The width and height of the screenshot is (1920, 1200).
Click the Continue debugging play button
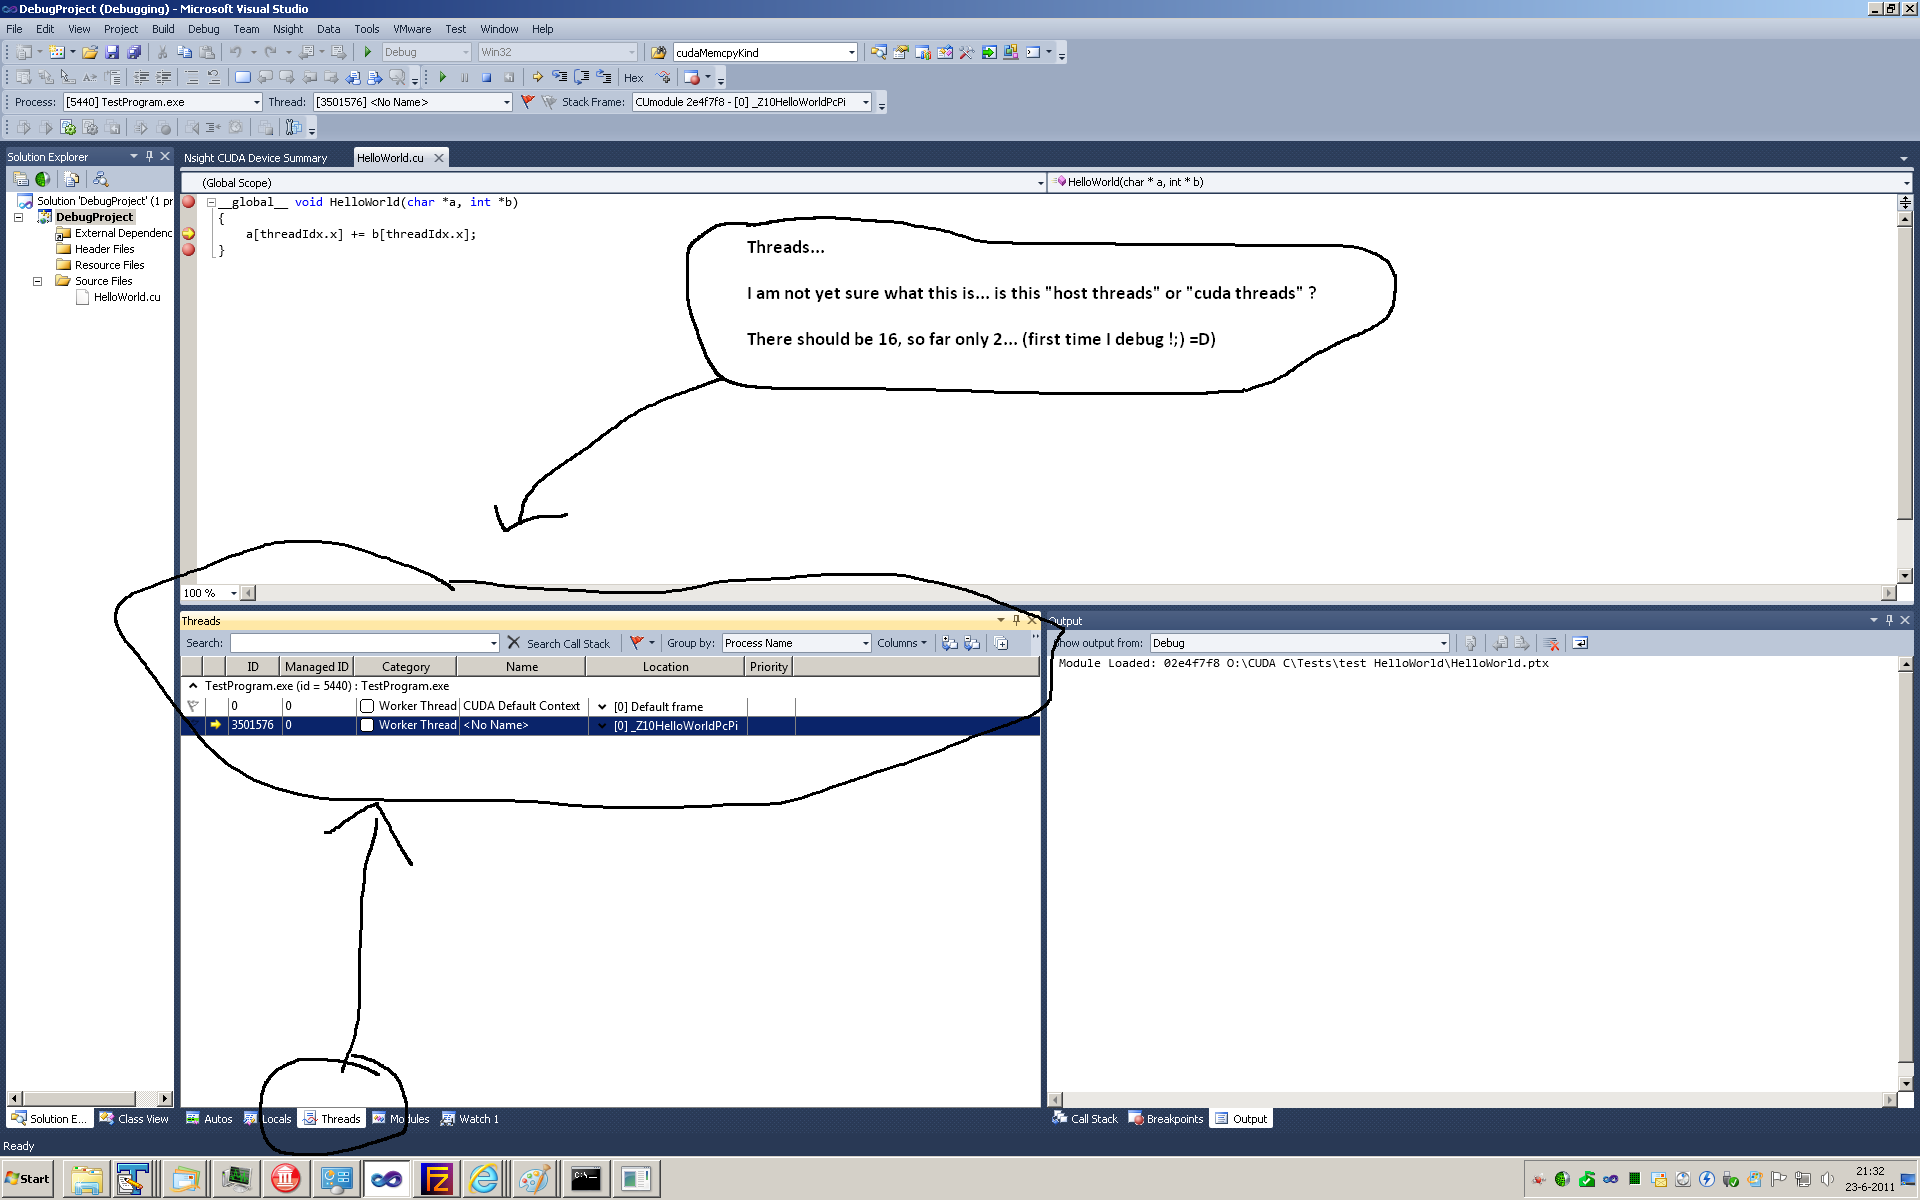[443, 77]
